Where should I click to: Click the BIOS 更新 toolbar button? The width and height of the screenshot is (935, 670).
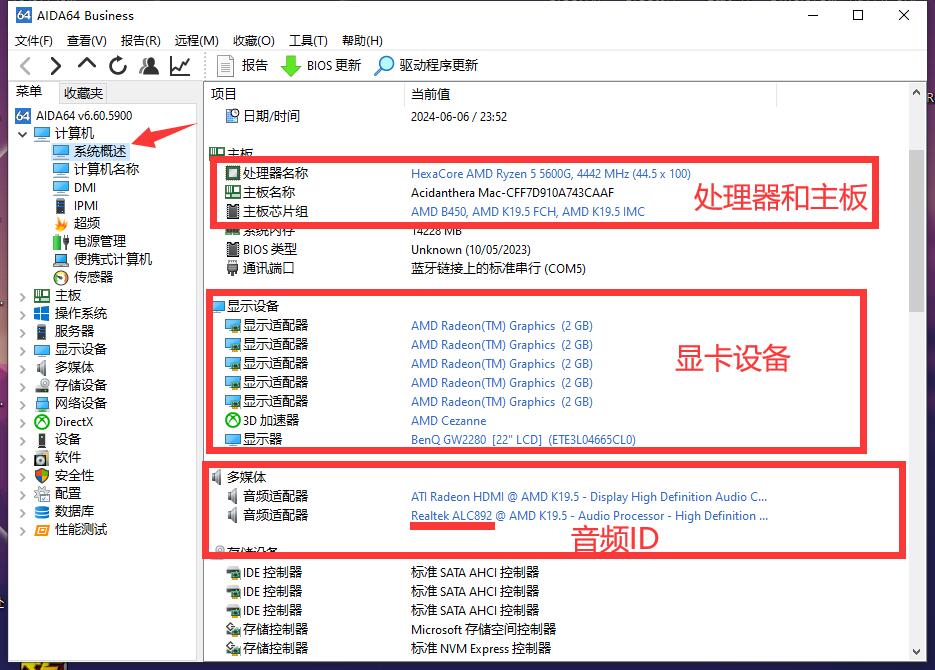pyautogui.click(x=321, y=66)
